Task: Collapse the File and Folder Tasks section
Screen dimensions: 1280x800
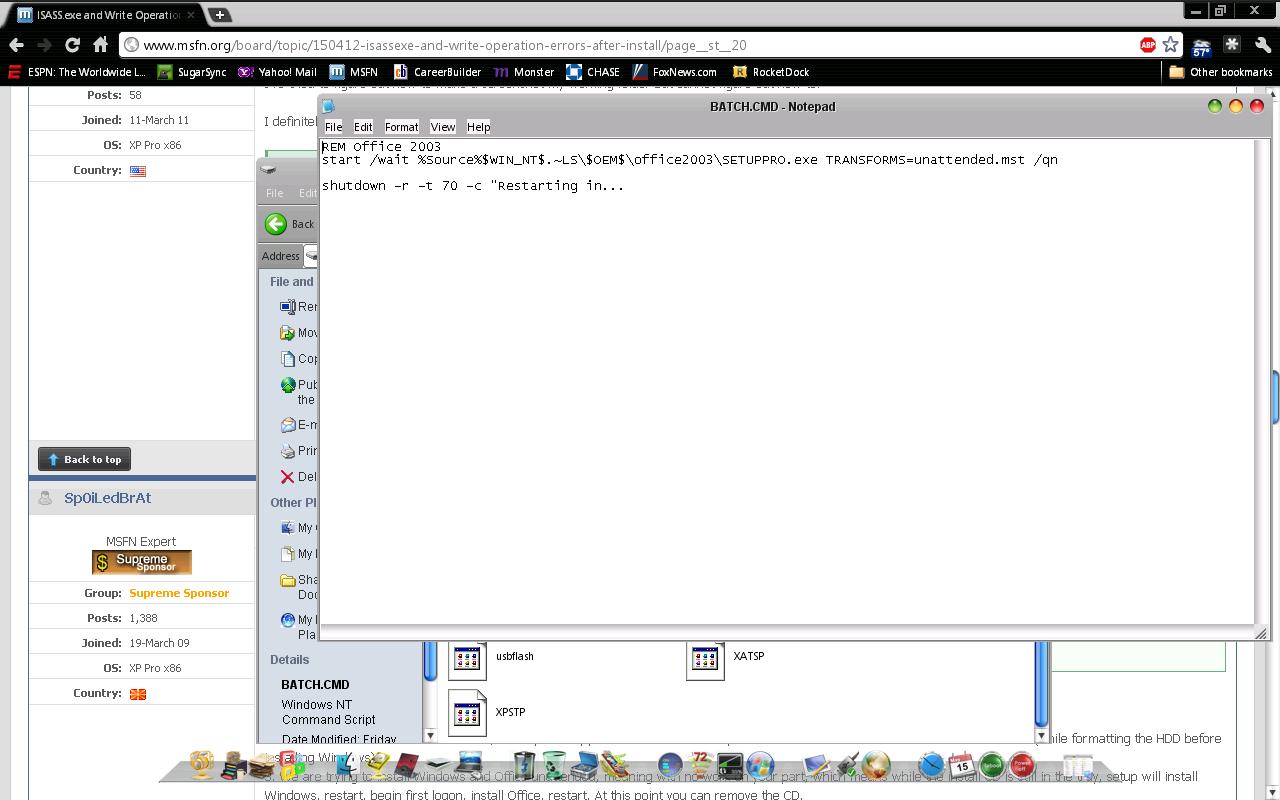Action: [x=291, y=282]
